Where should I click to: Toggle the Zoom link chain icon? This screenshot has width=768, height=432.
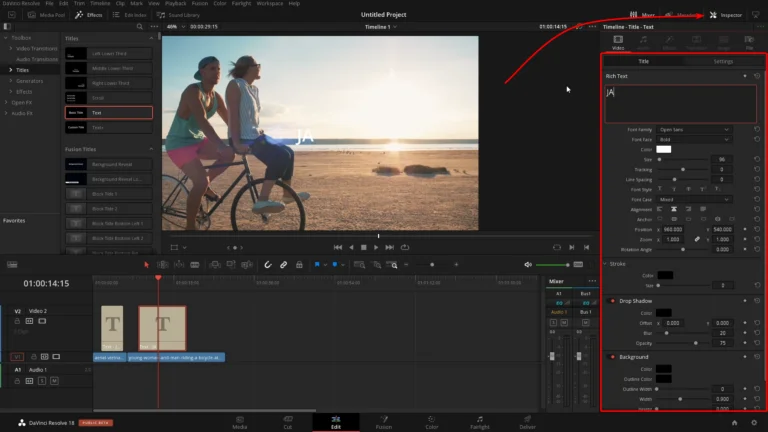697,239
